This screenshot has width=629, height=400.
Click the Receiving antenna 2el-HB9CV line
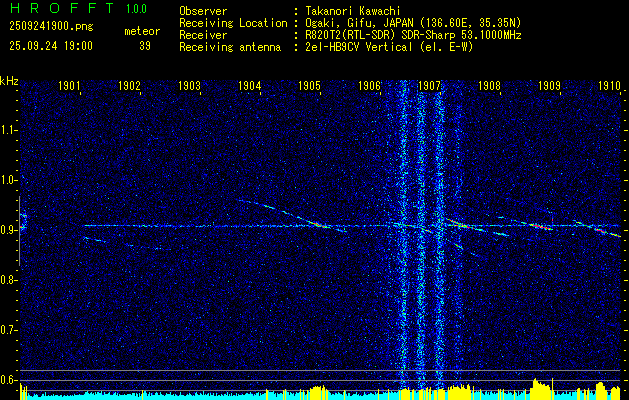[x=389, y=47]
